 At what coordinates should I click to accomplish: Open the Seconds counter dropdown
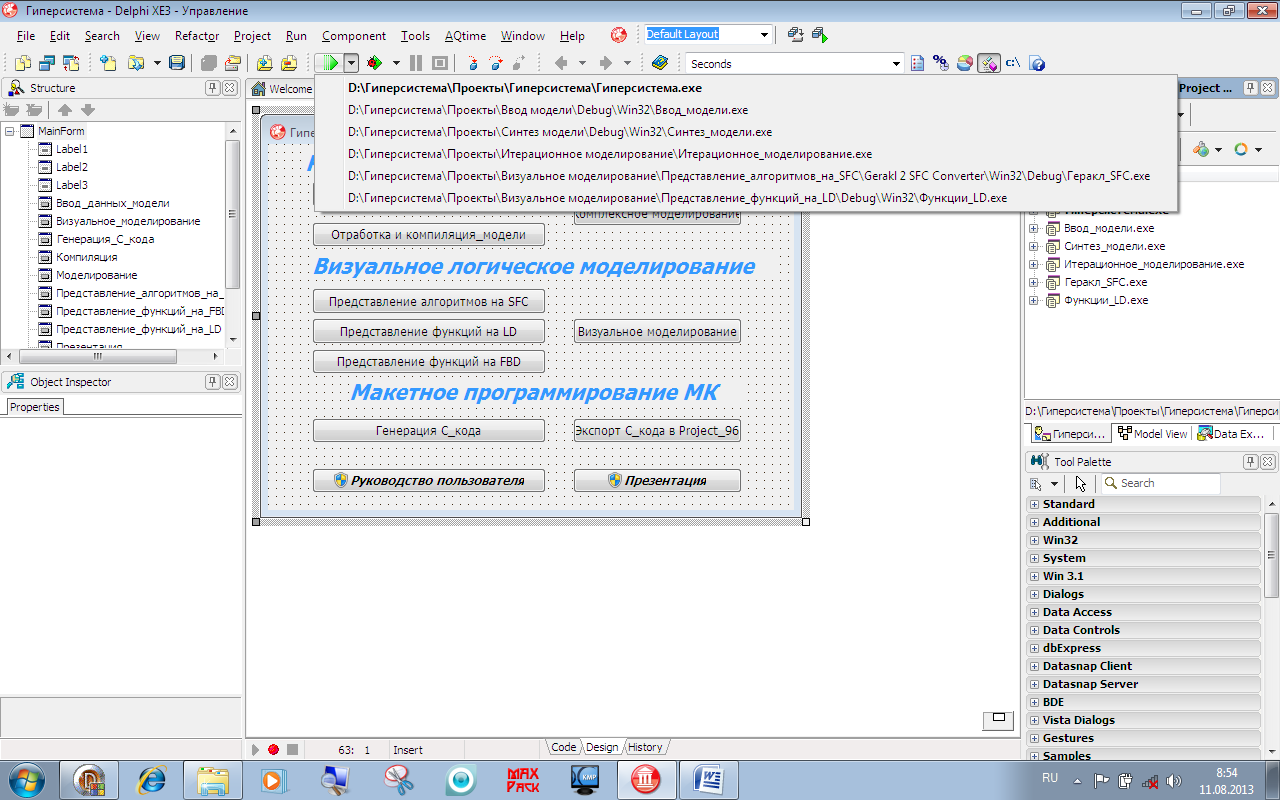(896, 63)
